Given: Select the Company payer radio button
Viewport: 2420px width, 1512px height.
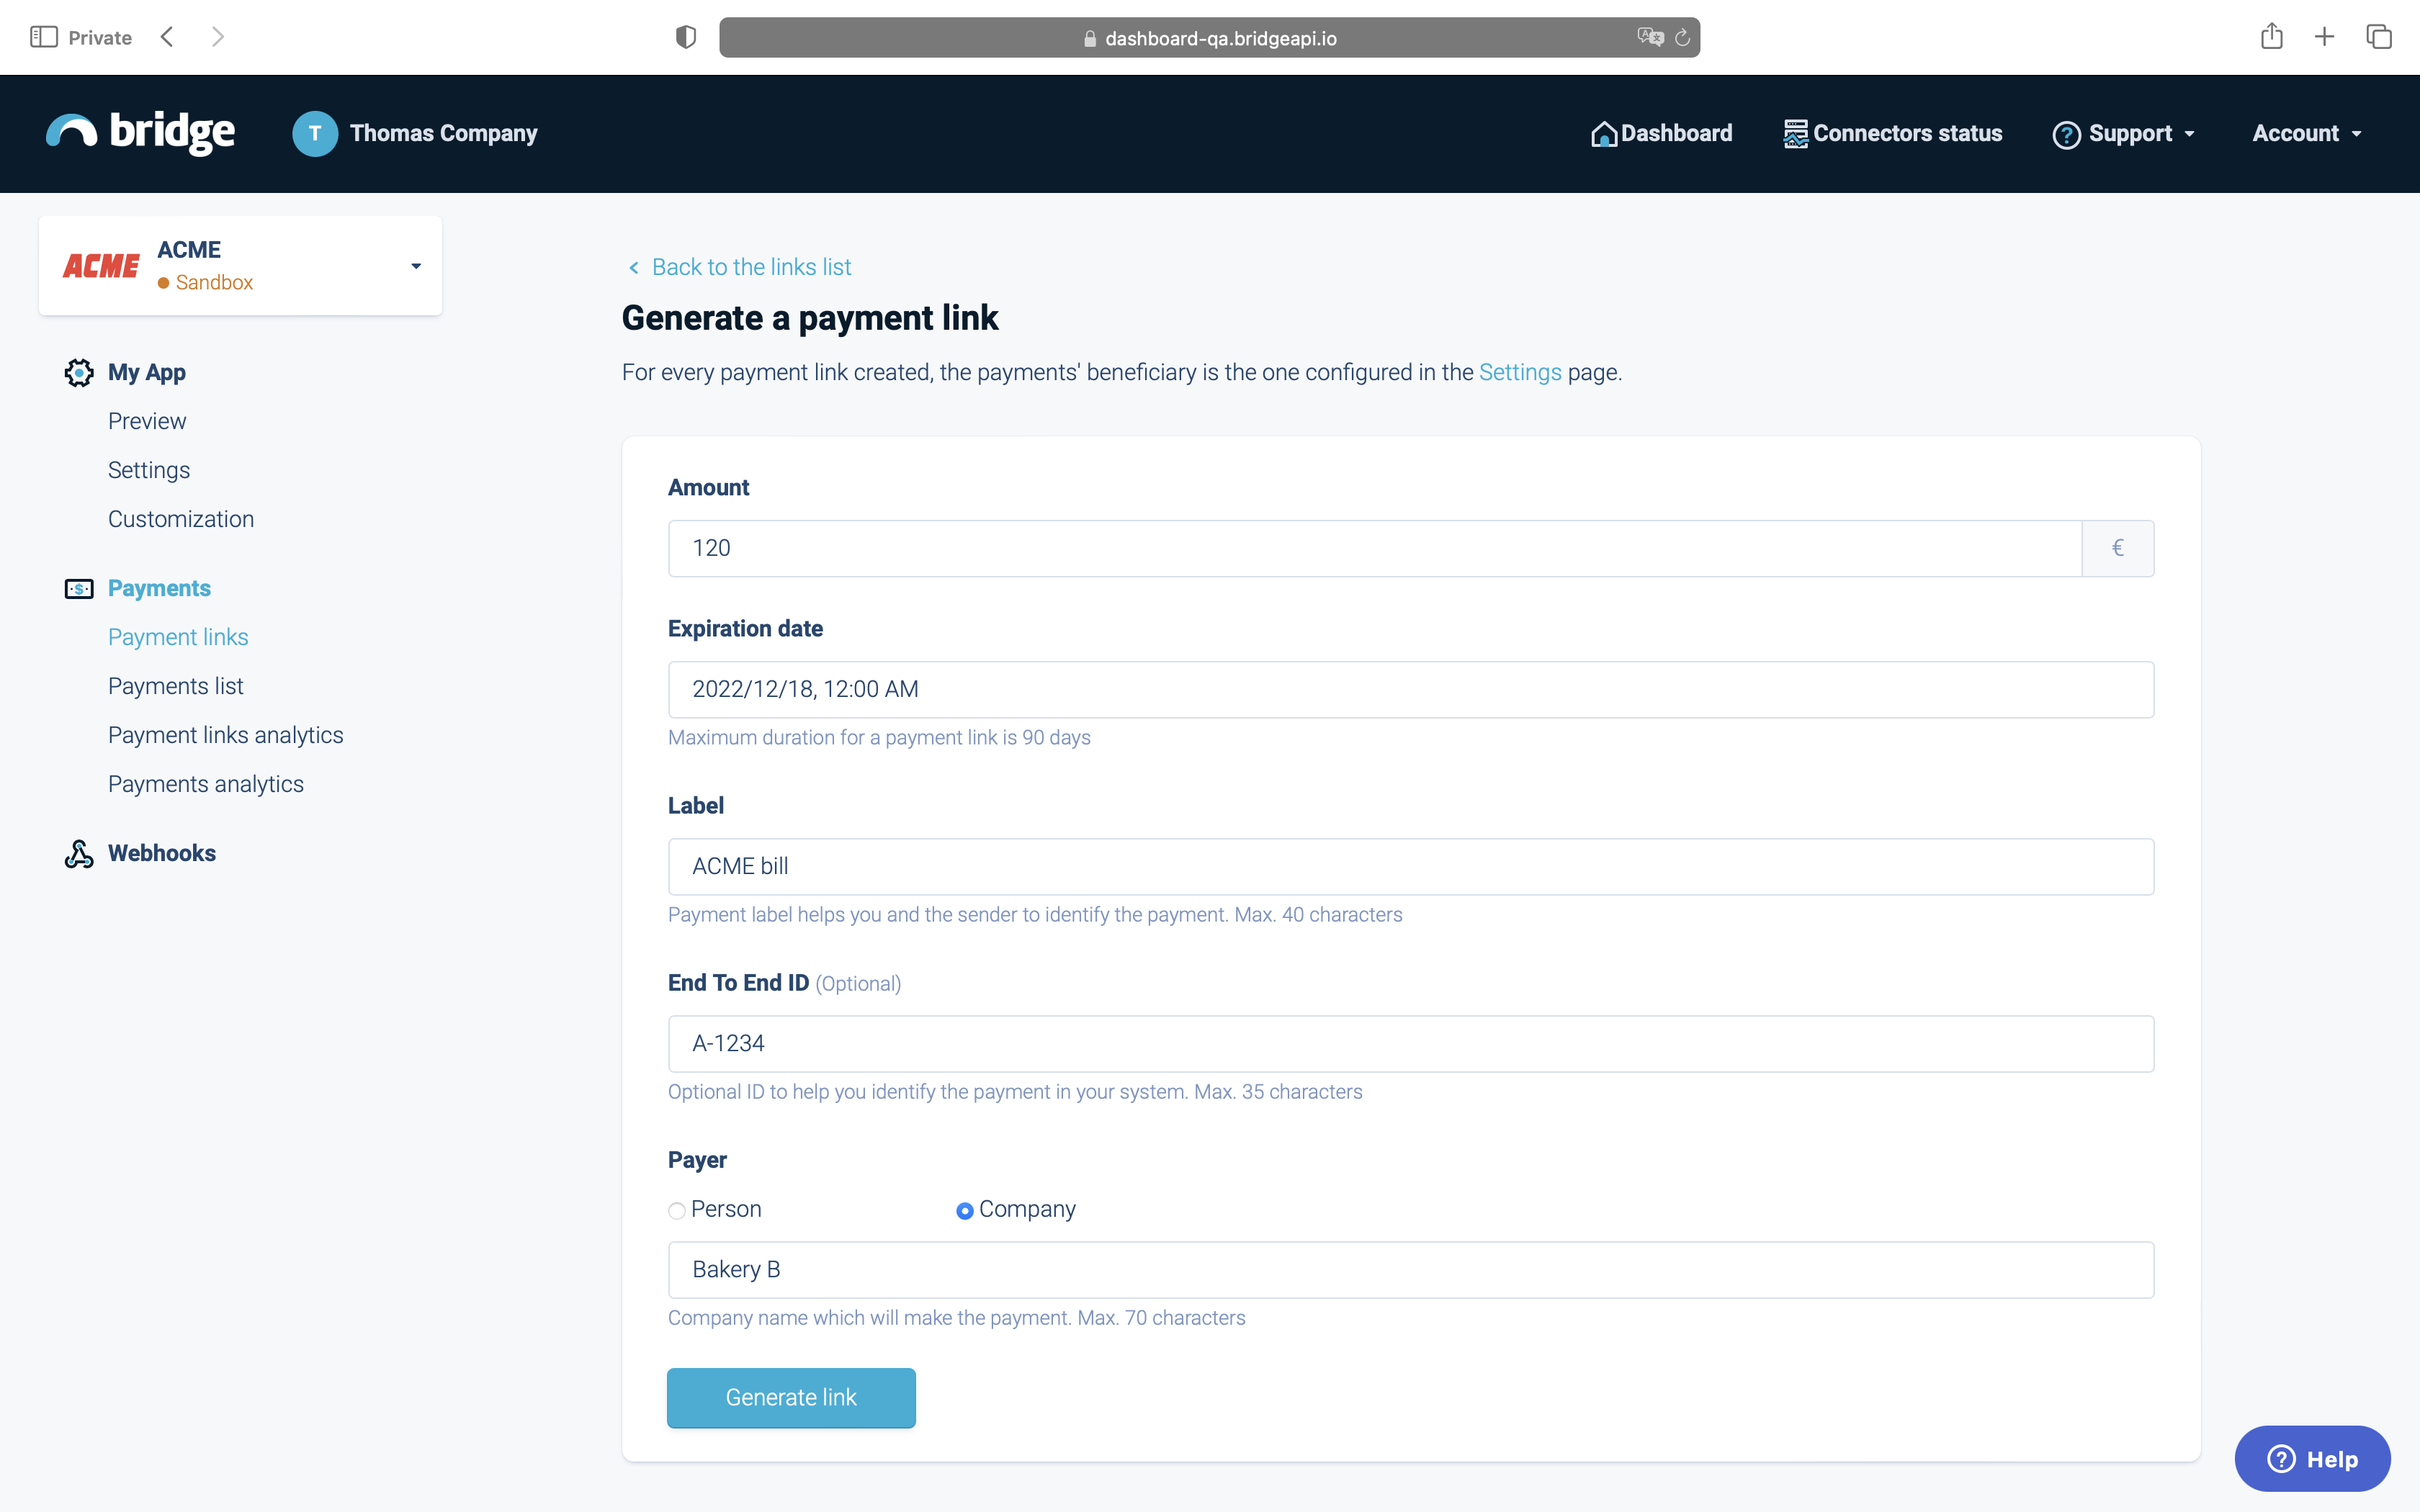Looking at the screenshot, I should pyautogui.click(x=964, y=1211).
